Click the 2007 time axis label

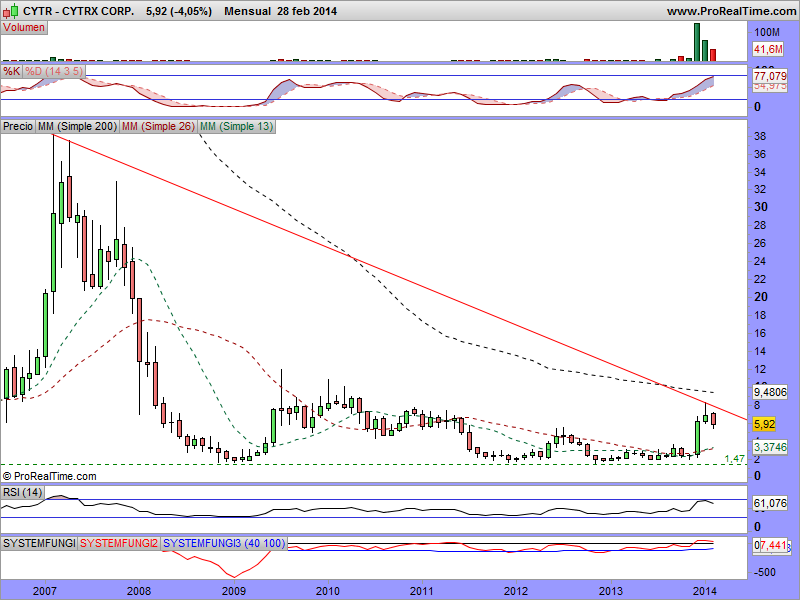point(44,591)
